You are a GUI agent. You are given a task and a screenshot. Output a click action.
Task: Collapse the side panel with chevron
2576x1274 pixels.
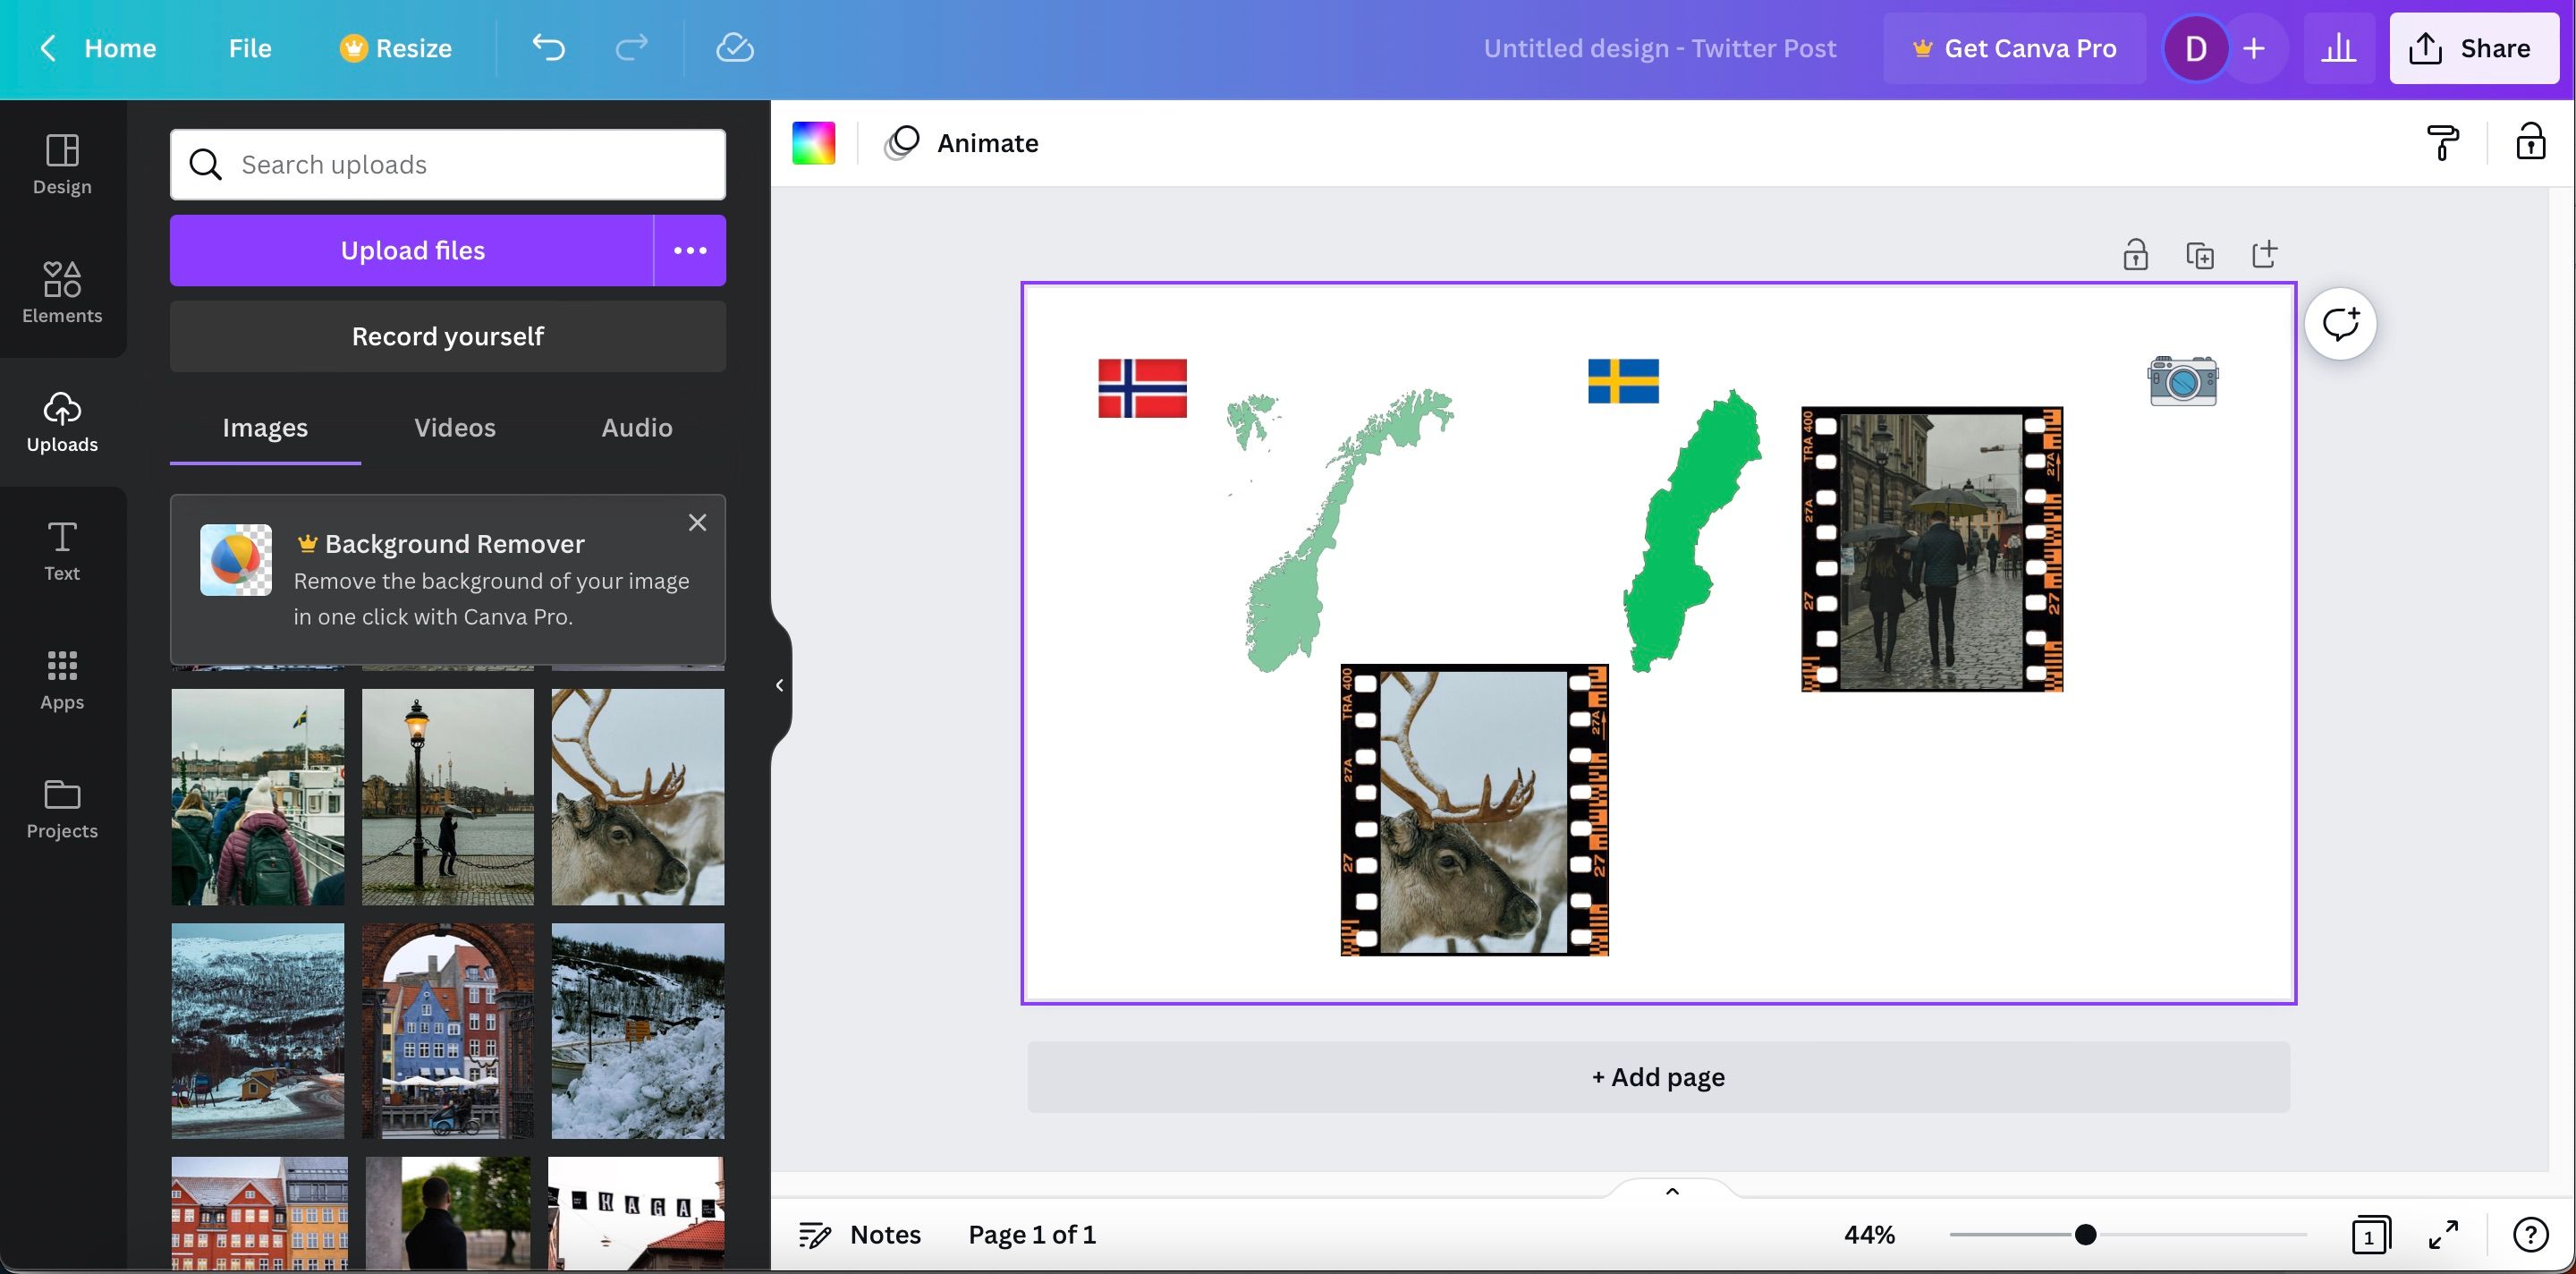coord(779,685)
